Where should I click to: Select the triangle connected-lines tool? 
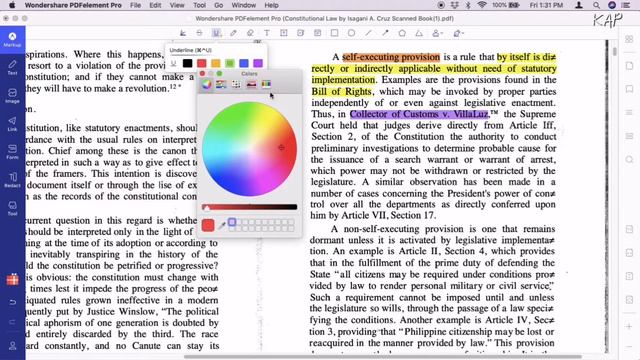419,33
